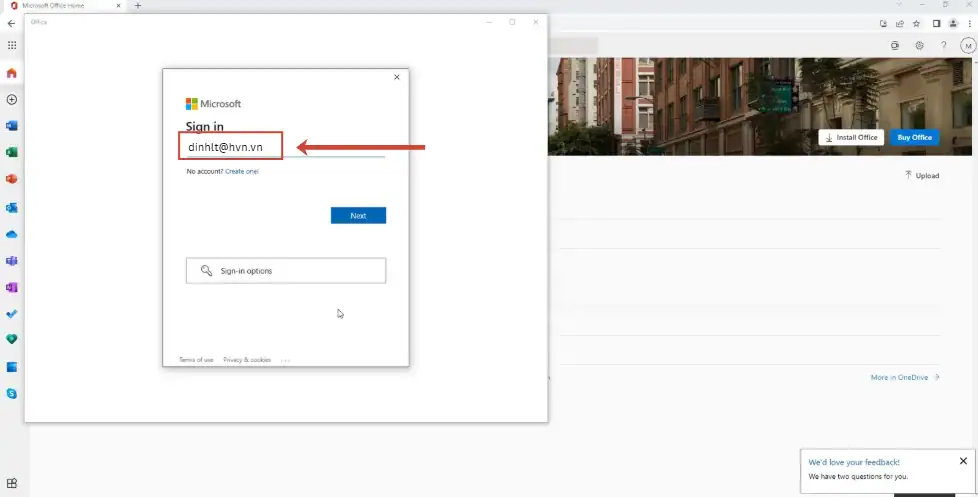Select the Microsoft Office Home browser tab
The height and width of the screenshot is (497, 978).
coord(62,6)
